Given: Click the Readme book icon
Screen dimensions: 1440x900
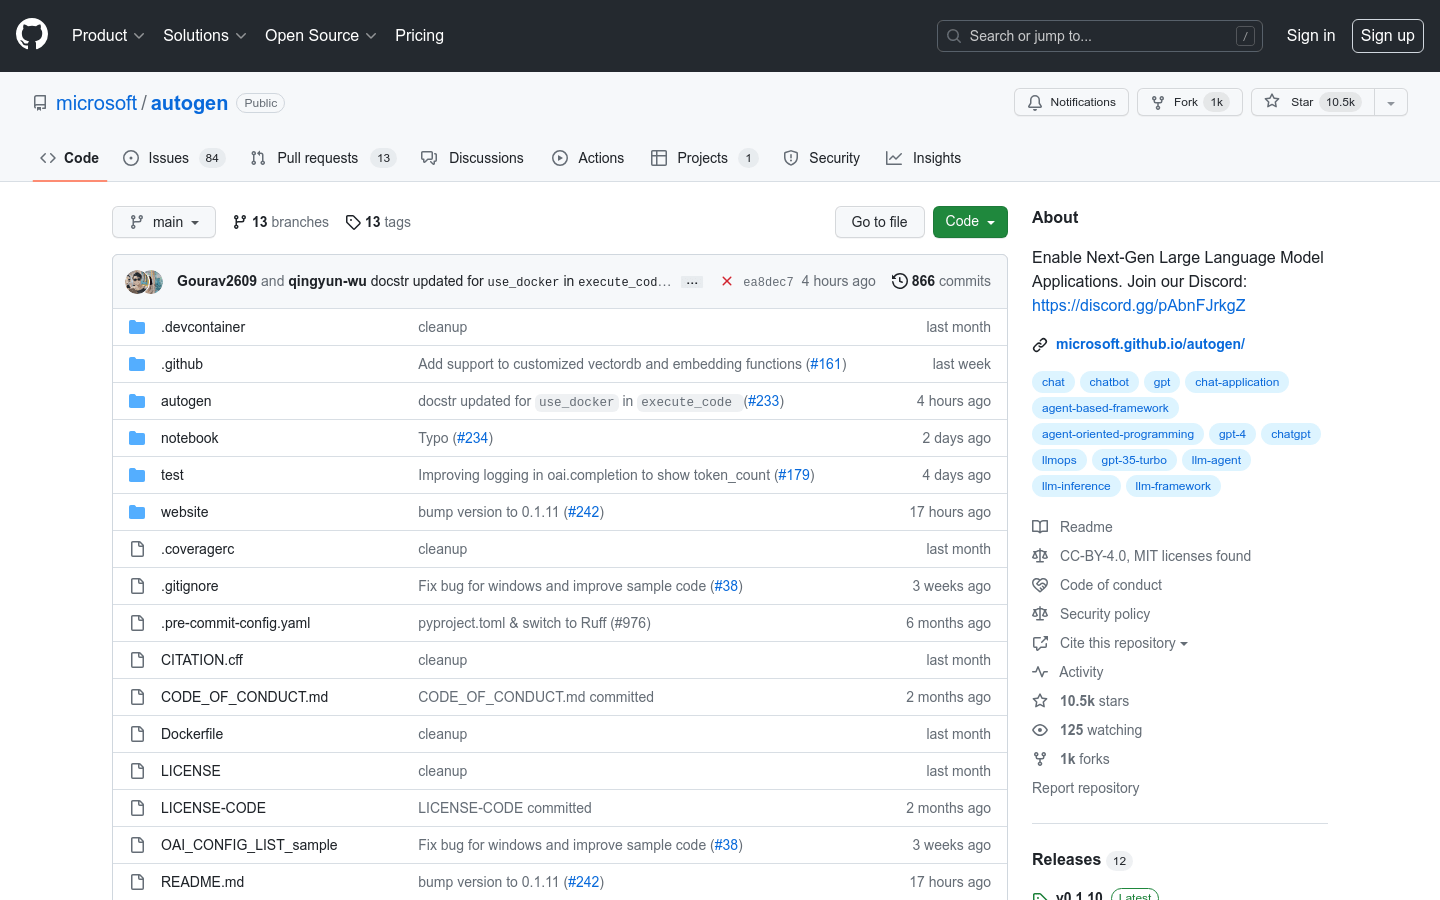Looking at the screenshot, I should pyautogui.click(x=1040, y=527).
